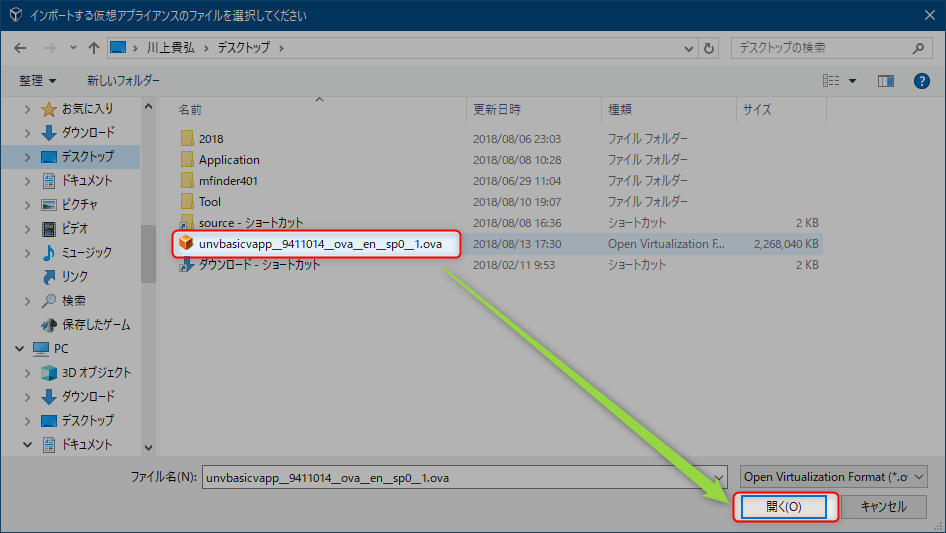Open the Open Virtualization Format filter dropdown
This screenshot has width=946, height=533.
coord(834,477)
